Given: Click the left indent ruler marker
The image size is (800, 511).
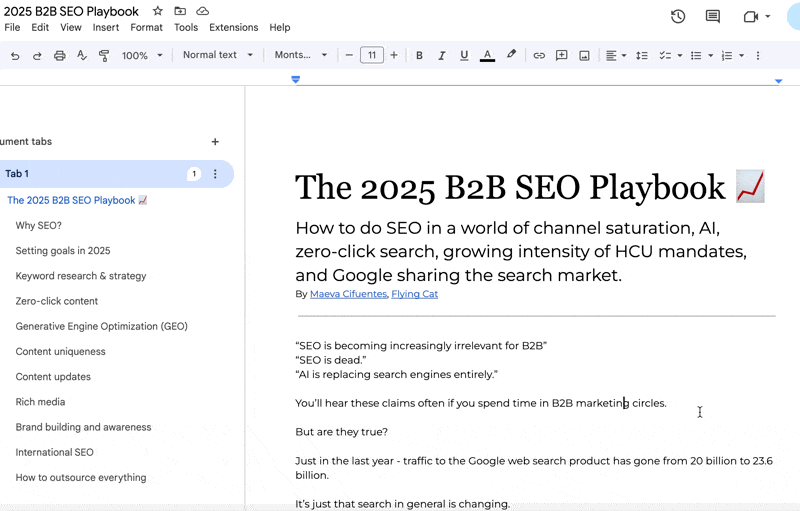Looking at the screenshot, I should tap(295, 80).
